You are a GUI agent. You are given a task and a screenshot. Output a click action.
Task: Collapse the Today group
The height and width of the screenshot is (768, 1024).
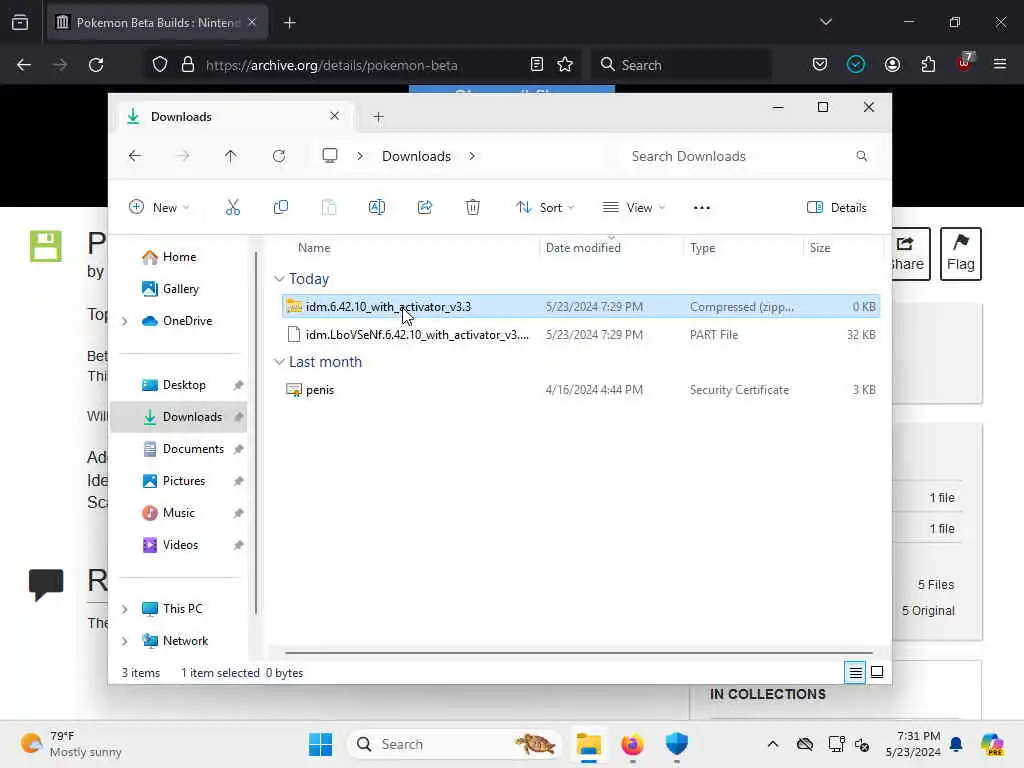pyautogui.click(x=279, y=279)
